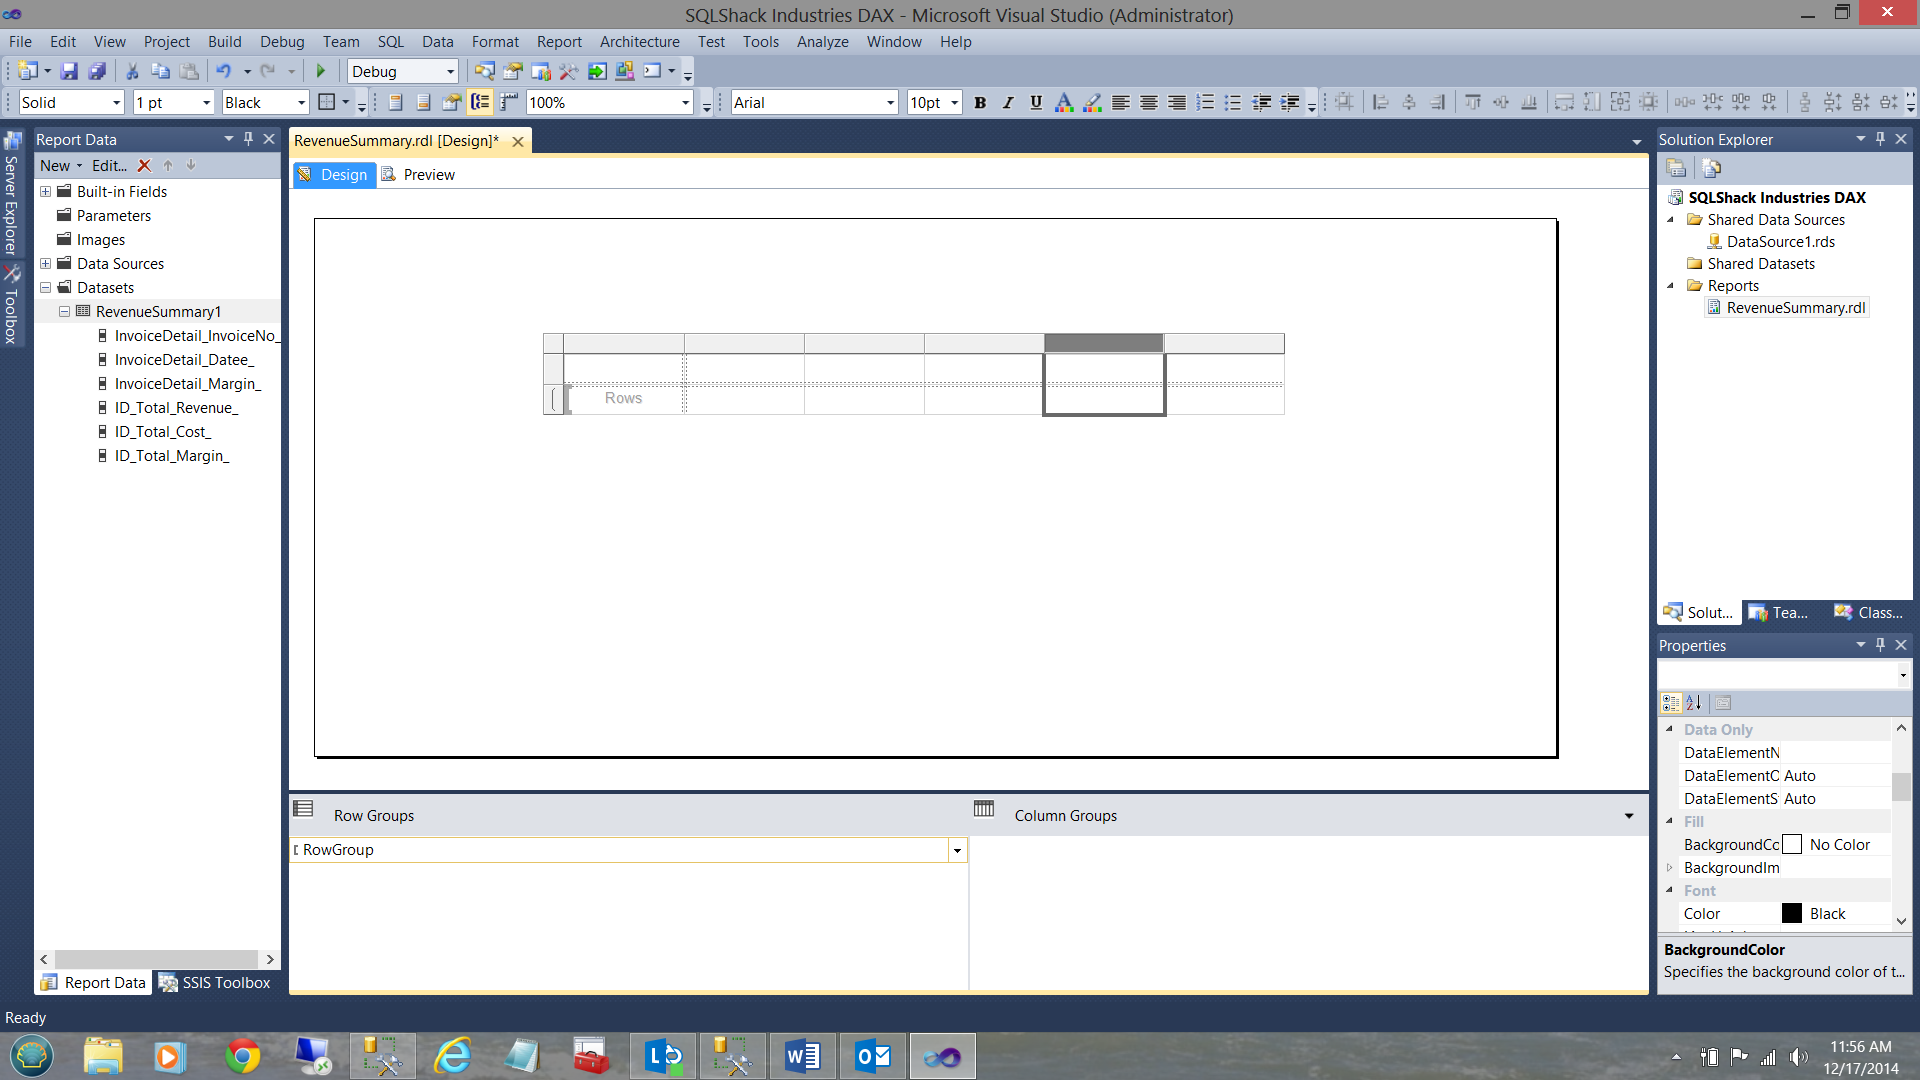
Task: Collapse the RevenueSummary1 dataset node
Action: [x=64, y=312]
